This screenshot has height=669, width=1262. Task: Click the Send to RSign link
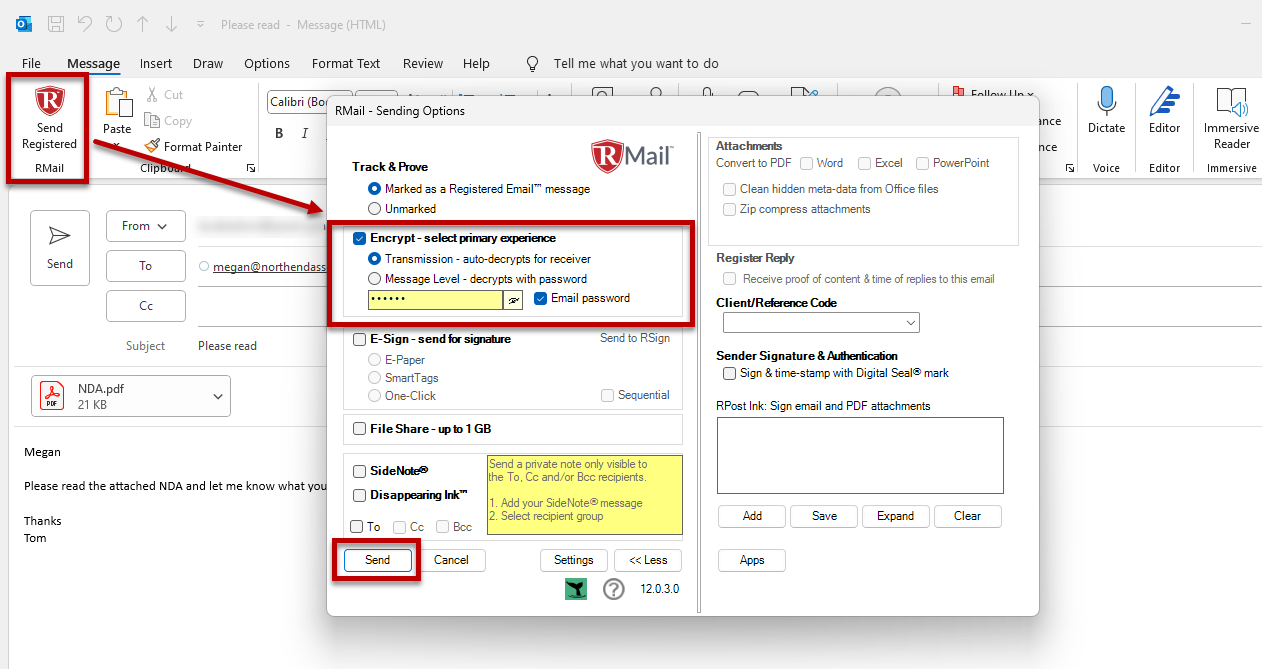[x=635, y=338]
